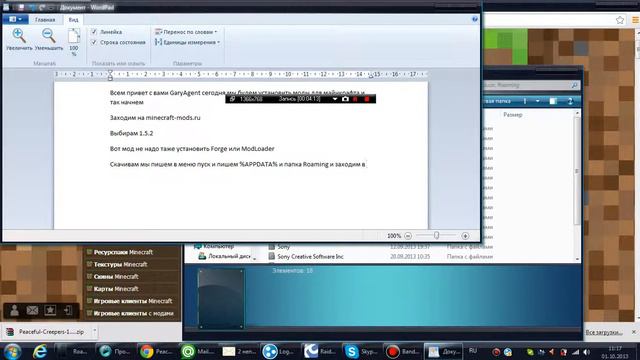Click the line mentioning Forge или ModLoader

(192, 149)
